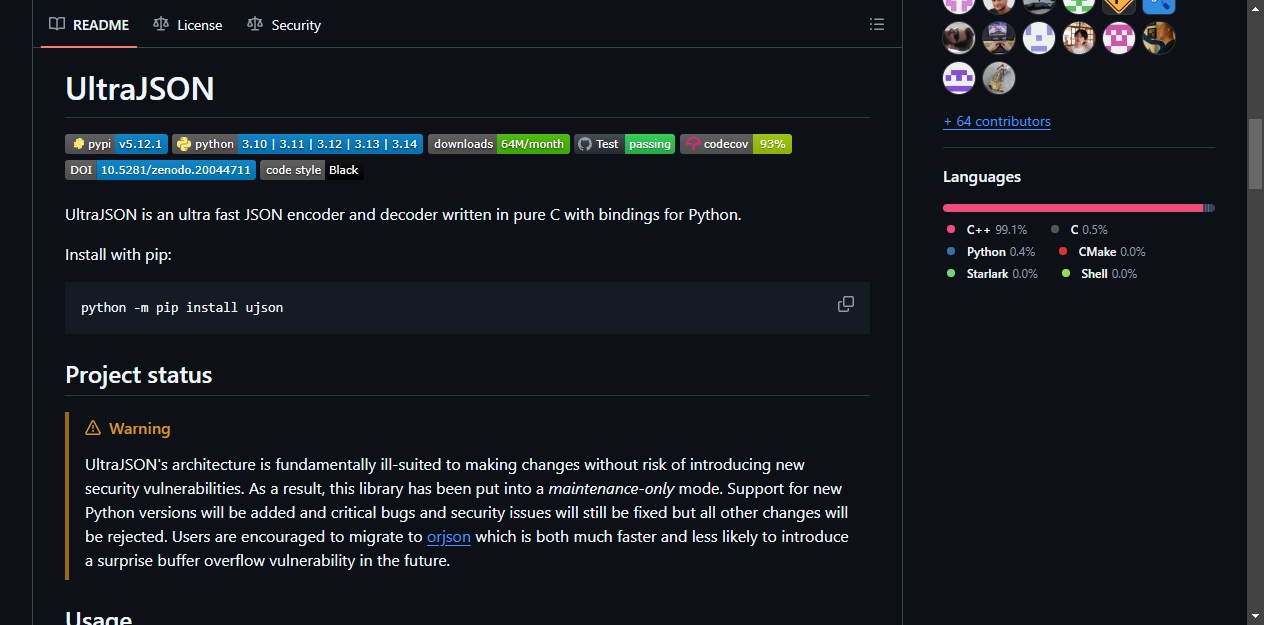Screen dimensions: 1264x625
Task: Click the codecov 93% badge
Action: [736, 144]
